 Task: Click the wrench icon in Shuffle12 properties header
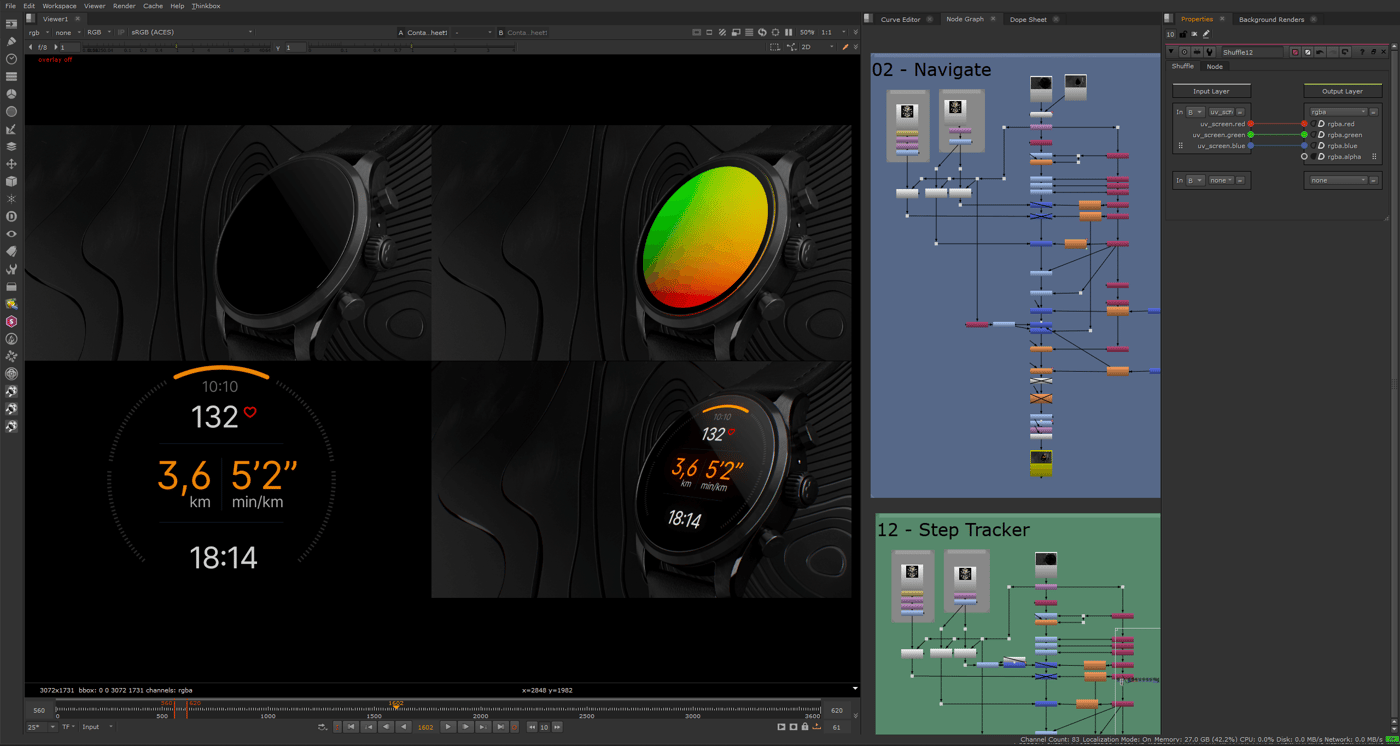coord(1209,52)
